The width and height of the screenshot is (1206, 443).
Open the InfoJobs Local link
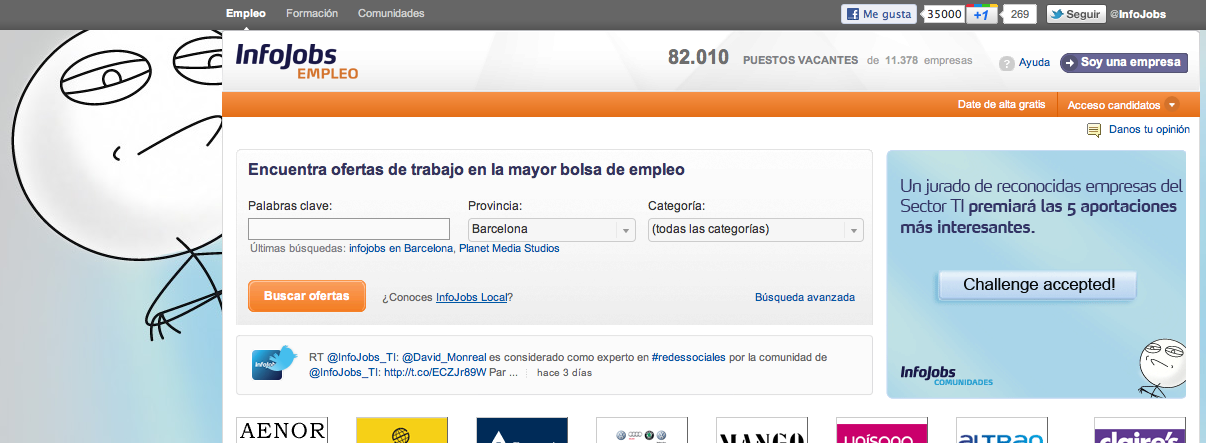point(471,297)
